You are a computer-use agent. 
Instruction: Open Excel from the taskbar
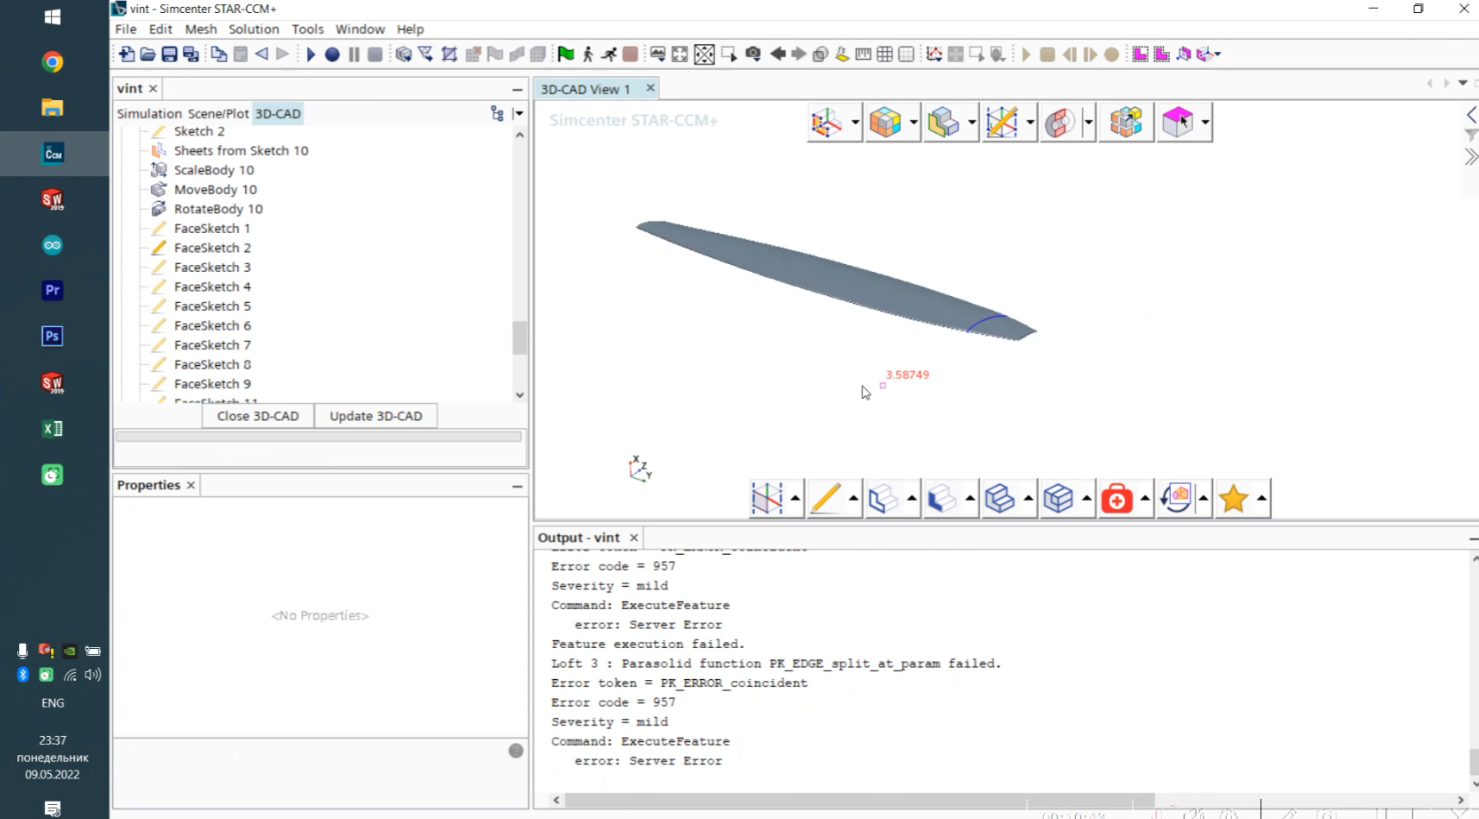click(53, 428)
